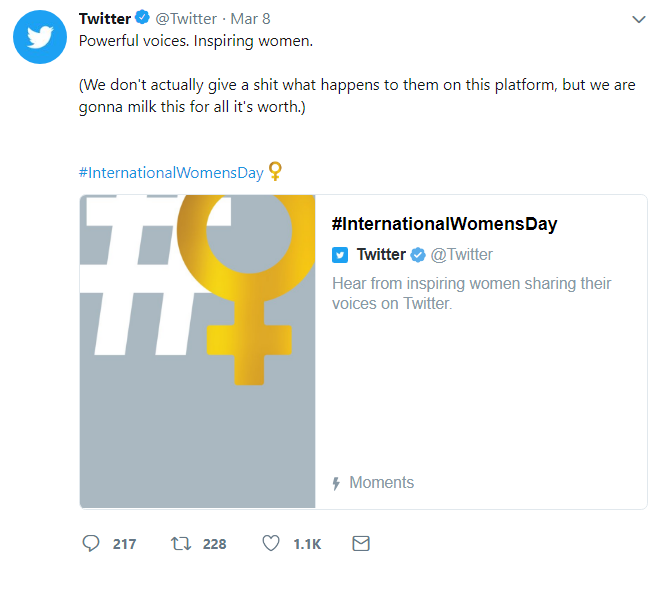Click the Twitter display name in header
660x595 pixels.
point(105,19)
